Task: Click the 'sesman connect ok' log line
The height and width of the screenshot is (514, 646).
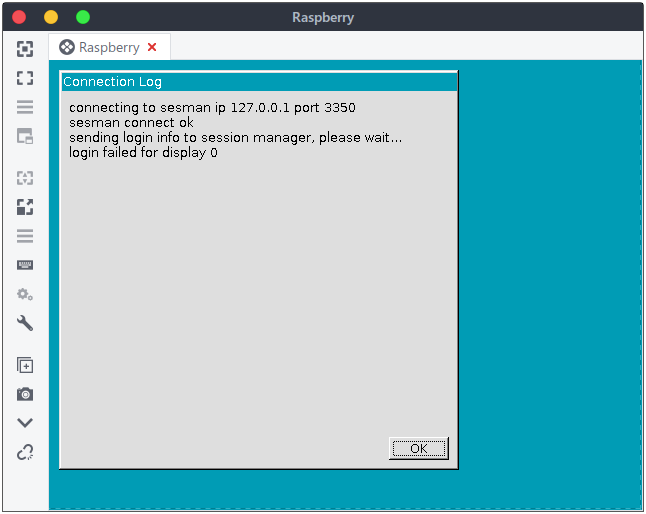Action: point(131,122)
